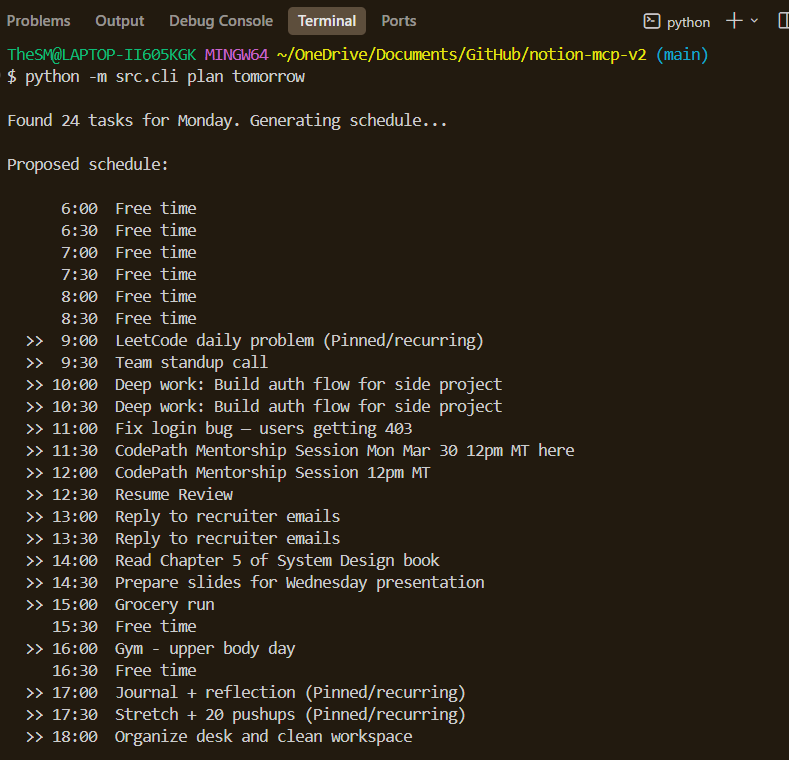
Task: Click the split terminal icon at the panel's edge
Action: tap(783, 21)
